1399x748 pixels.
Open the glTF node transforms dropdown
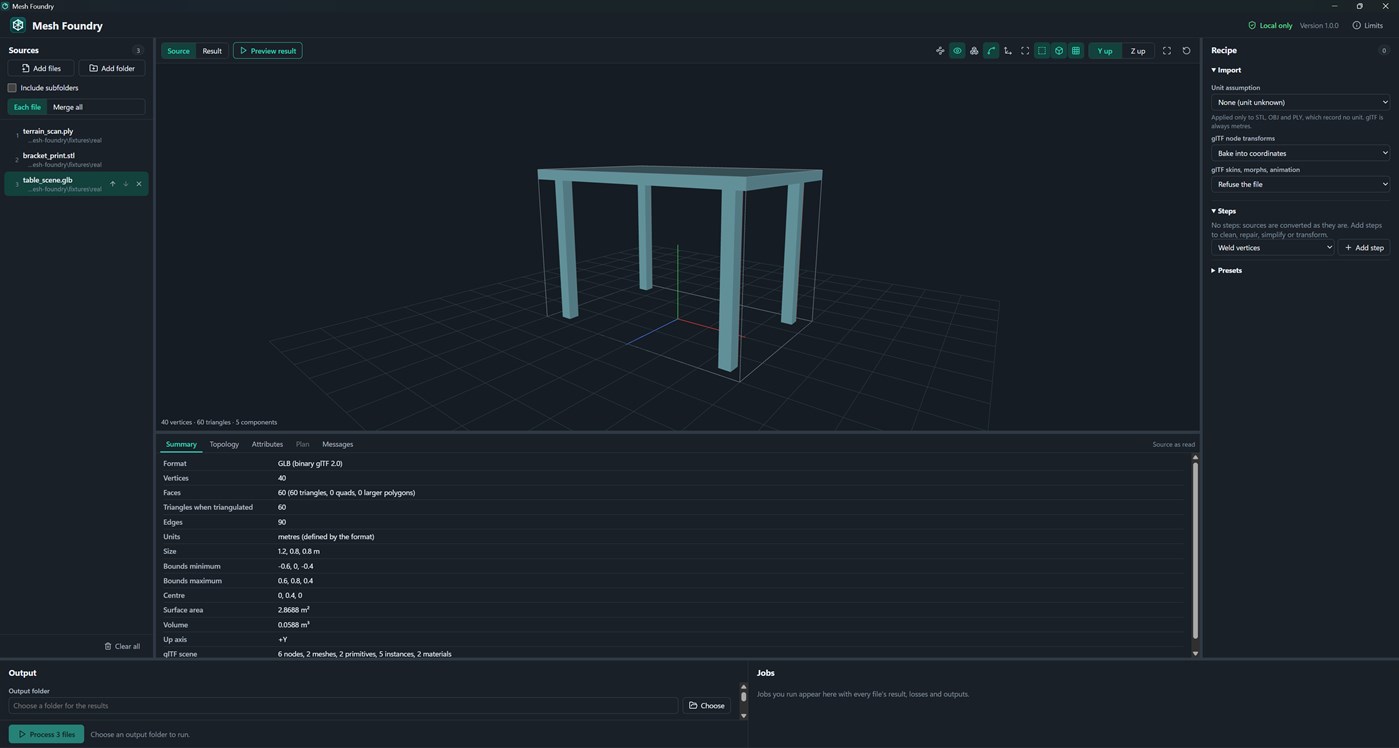pyautogui.click(x=1301, y=153)
